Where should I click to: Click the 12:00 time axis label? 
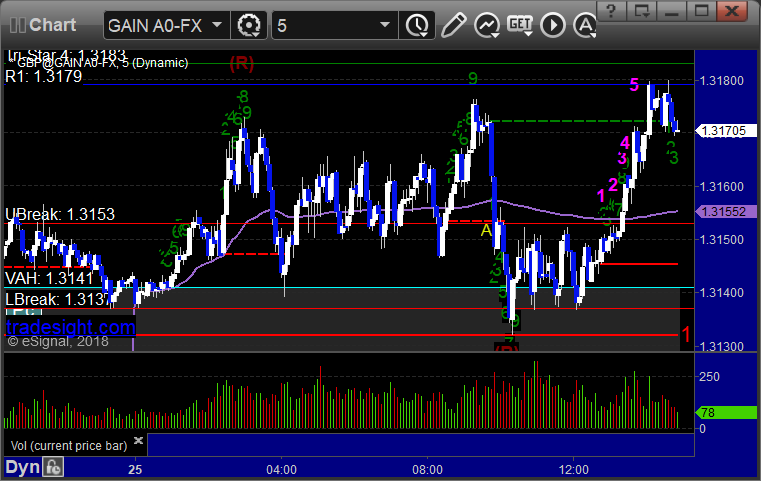click(574, 469)
